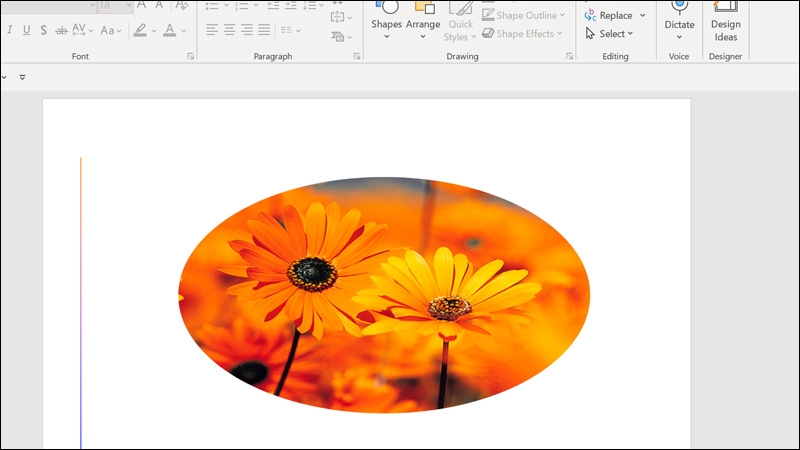The width and height of the screenshot is (800, 450).
Task: Open Format Shape dialog launcher in Drawing
Action: pos(569,56)
